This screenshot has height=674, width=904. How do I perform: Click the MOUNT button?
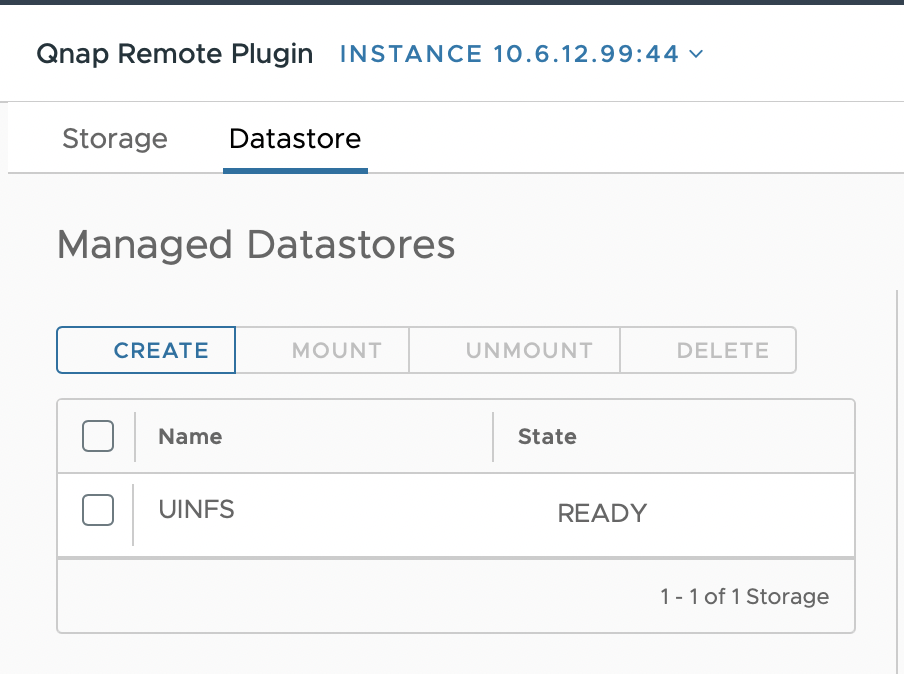click(336, 350)
